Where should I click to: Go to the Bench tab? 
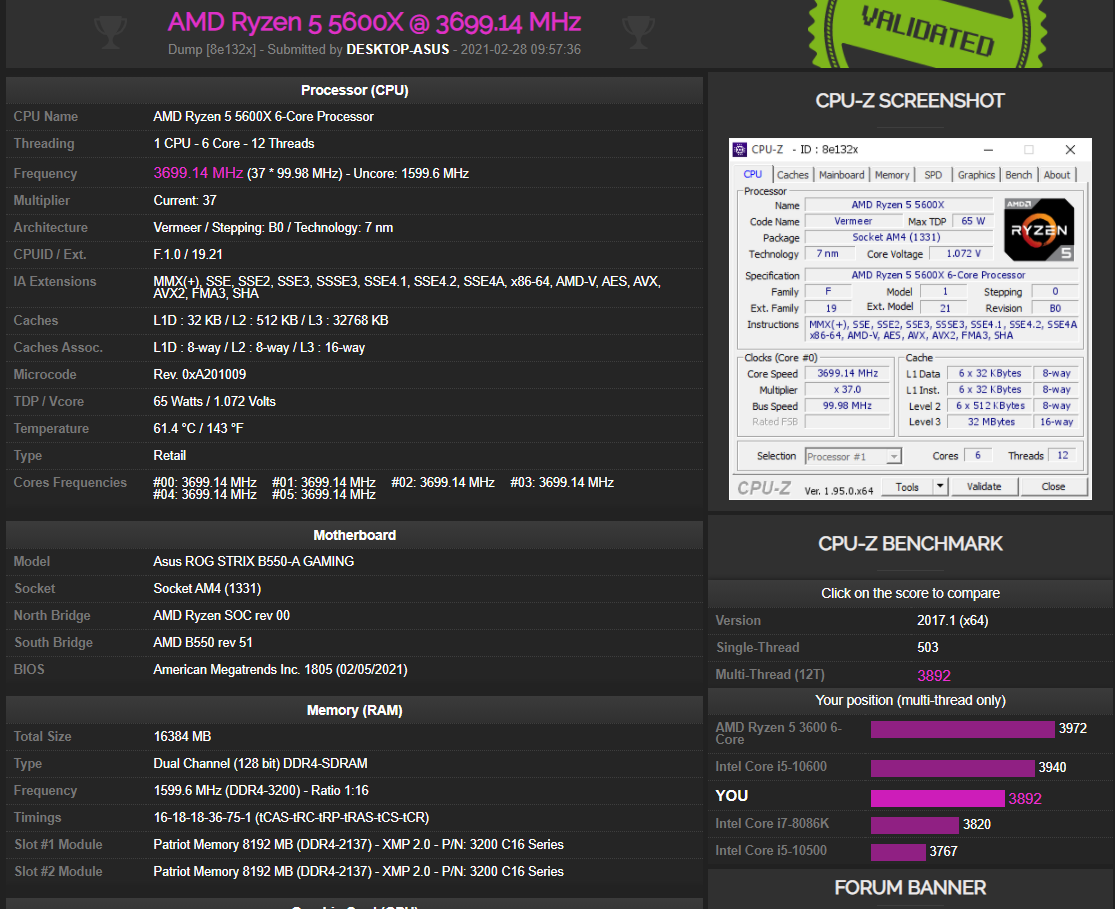(x=1019, y=175)
